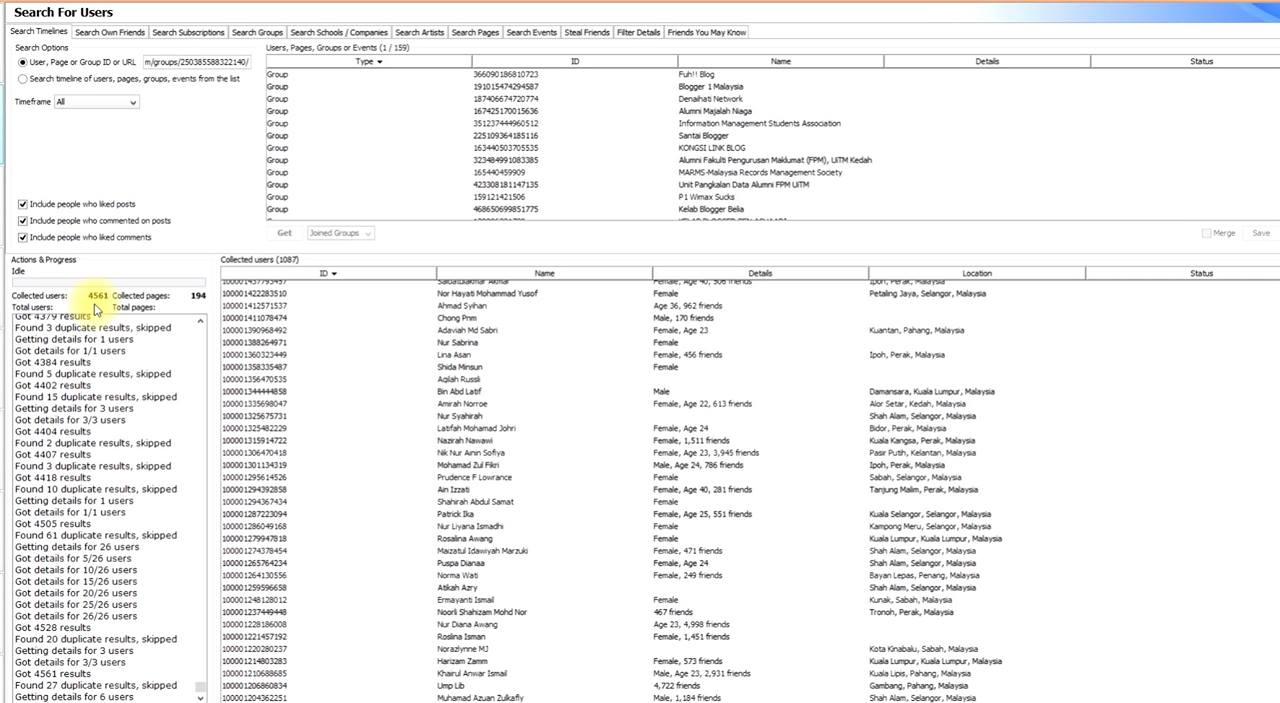Open the Search Subscriptions tab

pyautogui.click(x=188, y=32)
